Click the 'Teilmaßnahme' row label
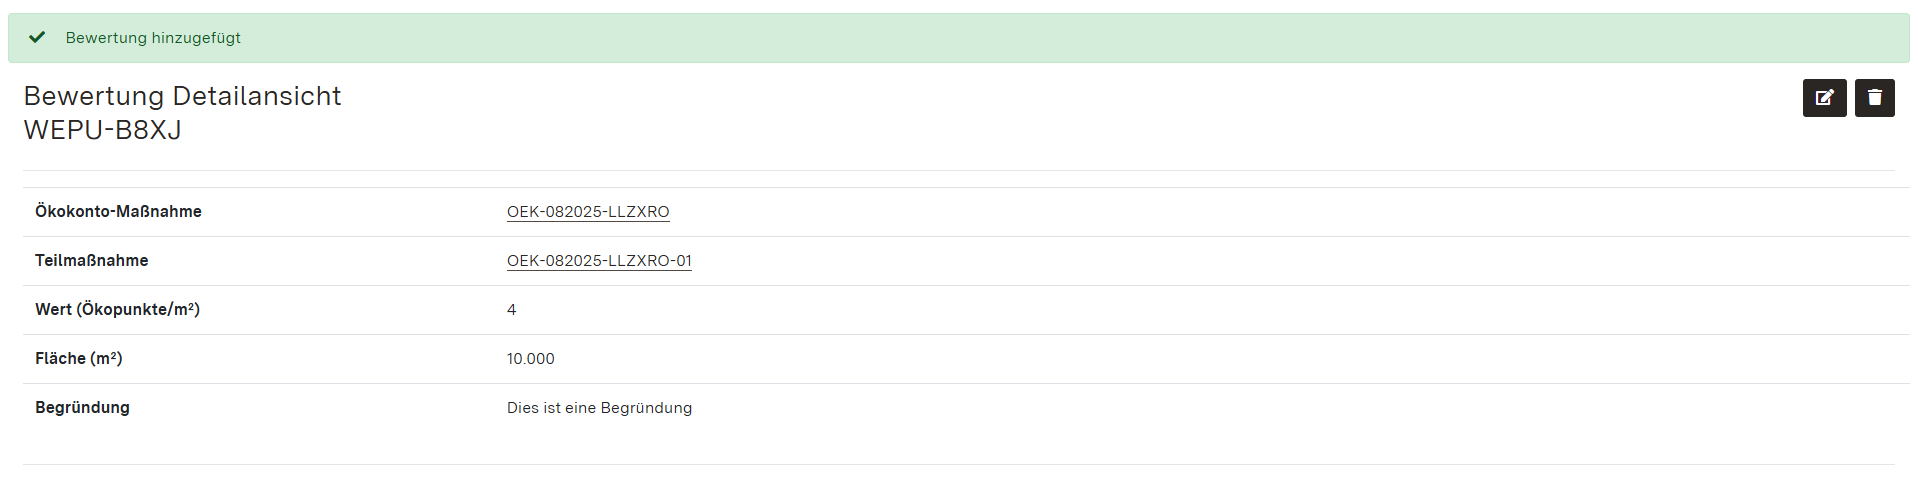1918x490 pixels. (91, 261)
